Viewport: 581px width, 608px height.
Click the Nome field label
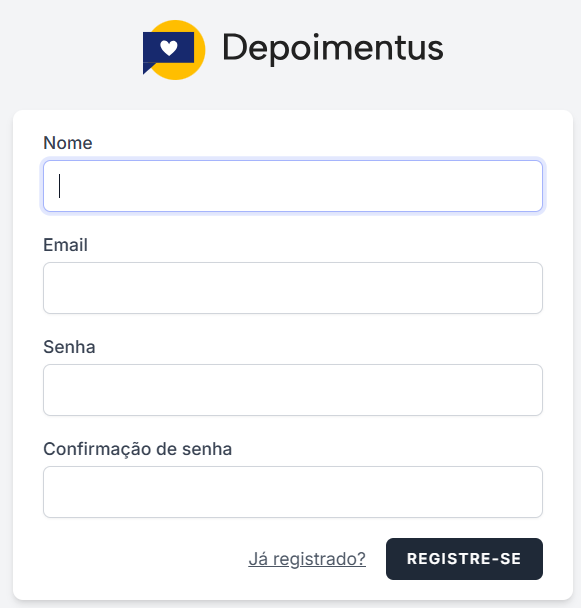pos(67,143)
